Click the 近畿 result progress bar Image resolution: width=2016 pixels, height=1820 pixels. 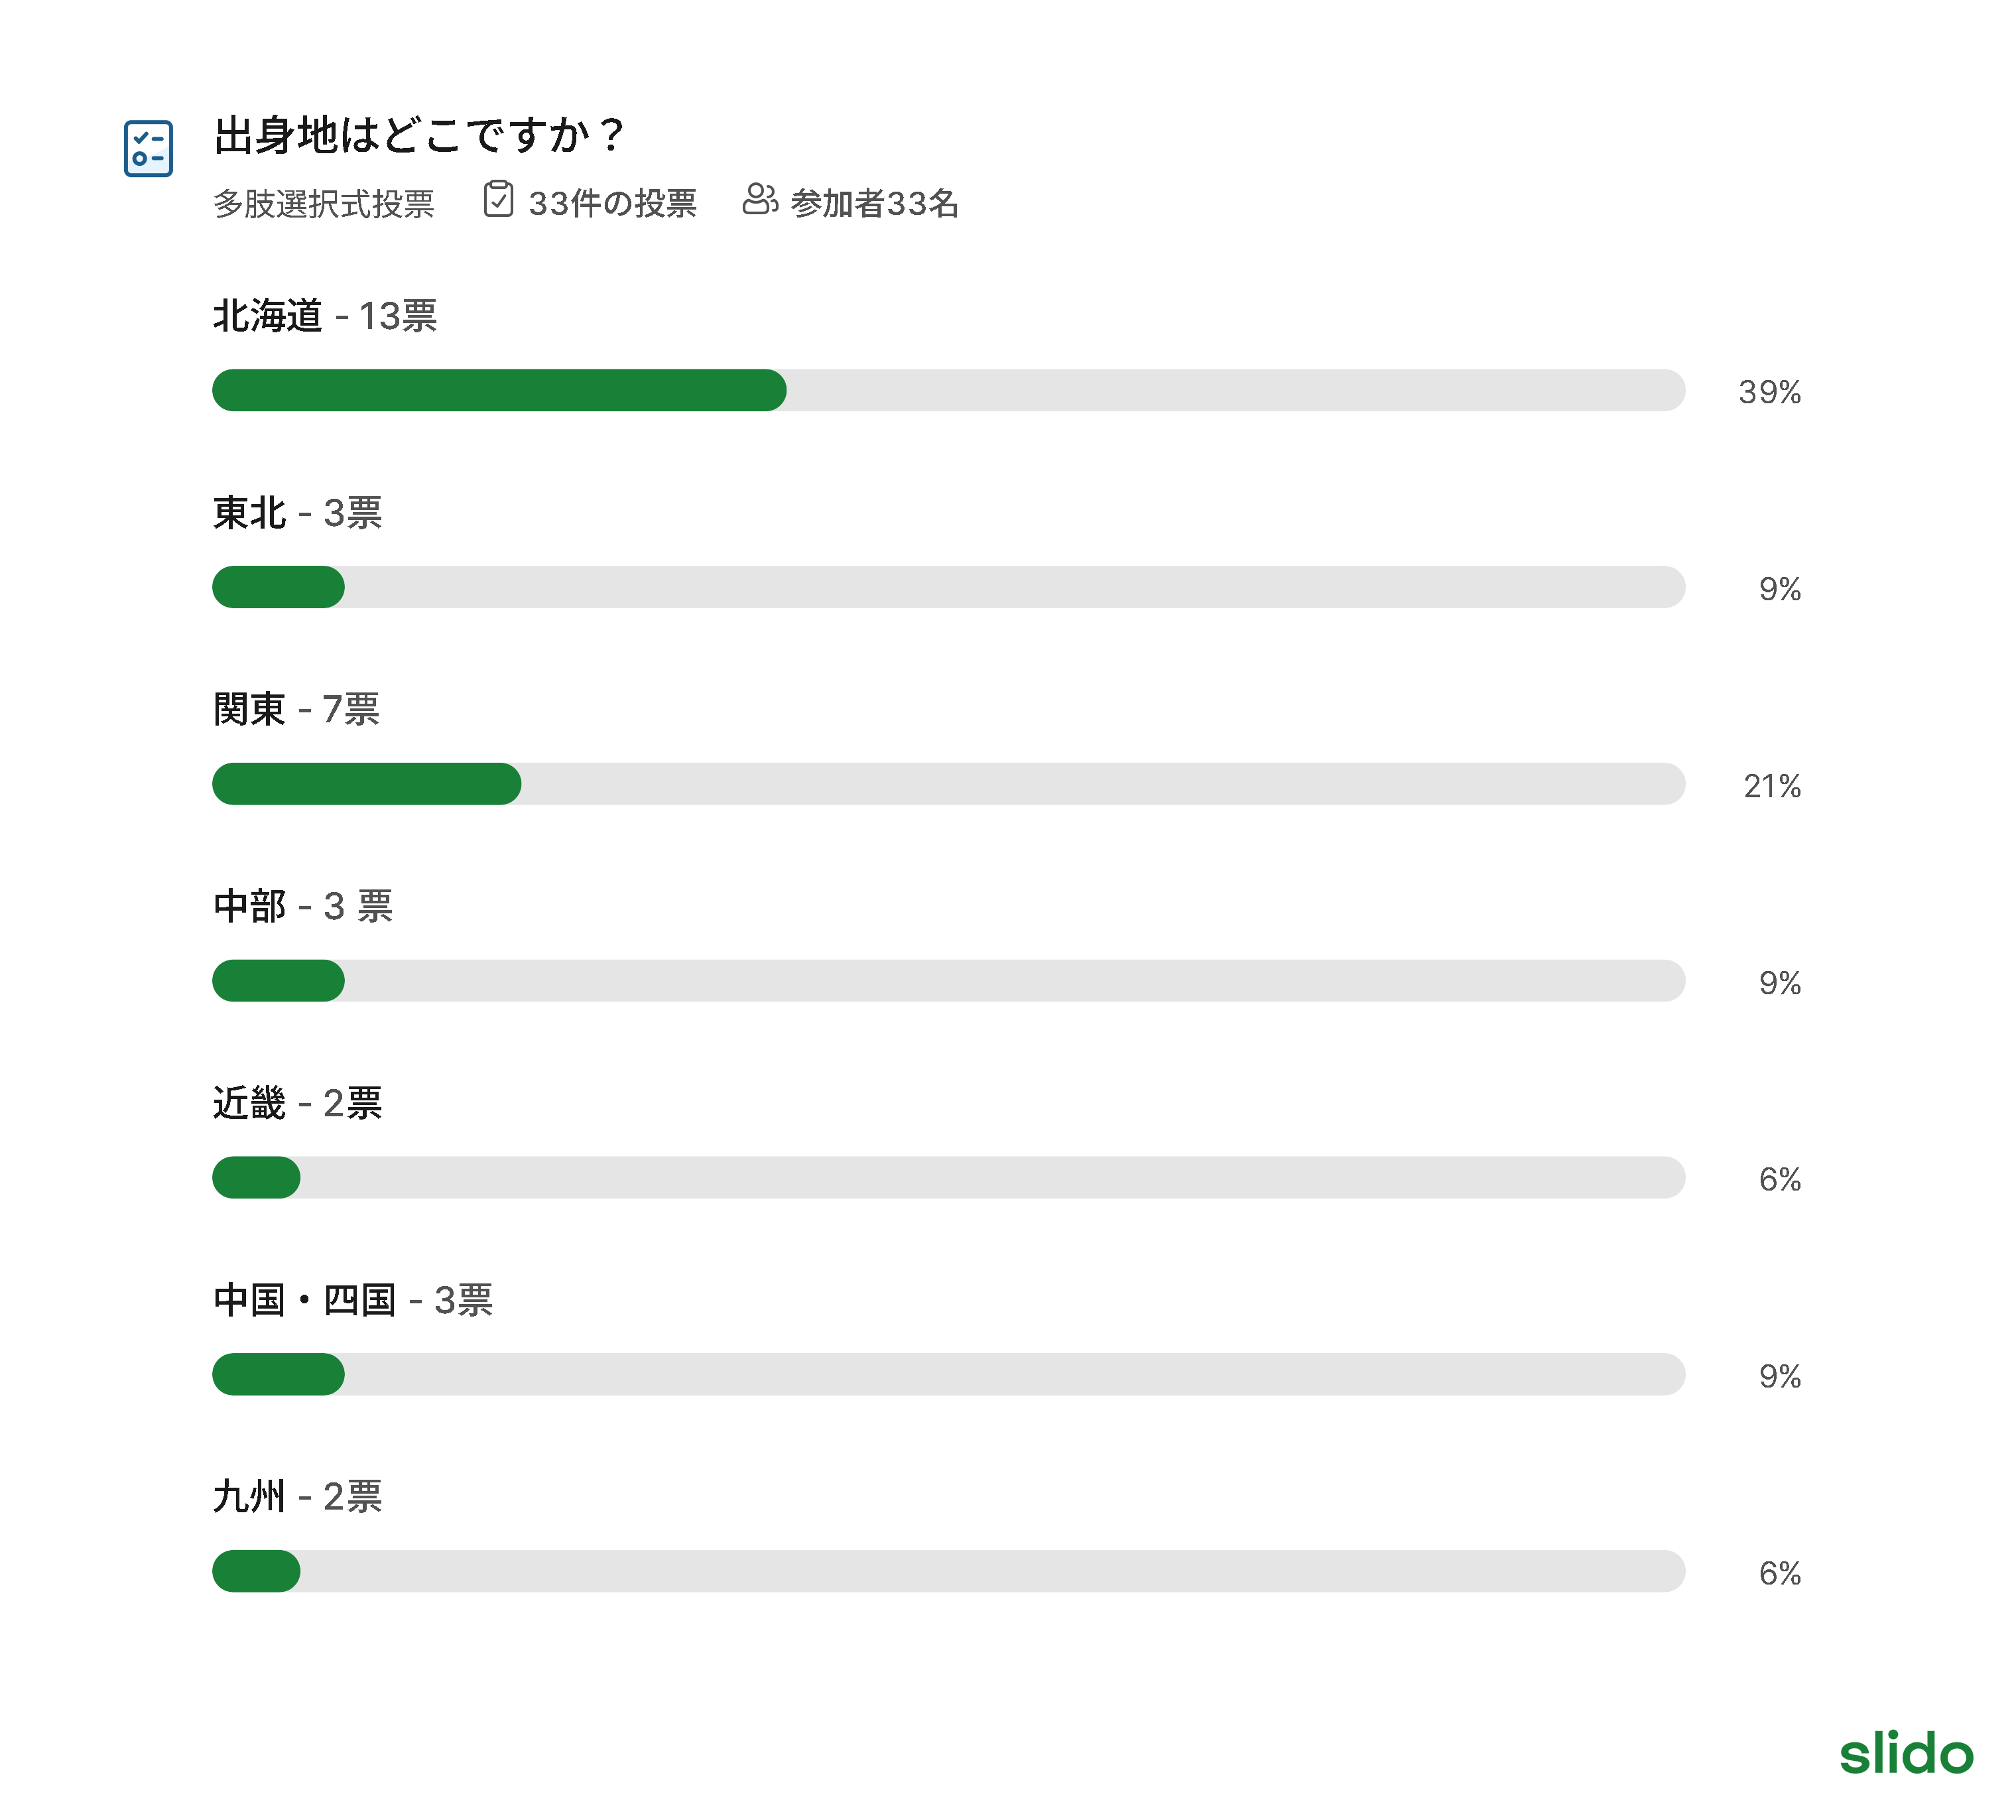click(948, 1178)
